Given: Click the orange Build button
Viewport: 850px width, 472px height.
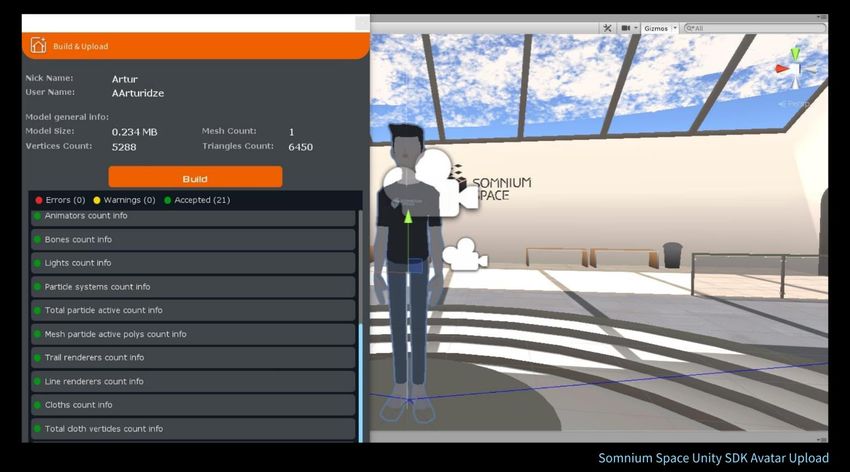Looking at the screenshot, I should pos(195,177).
